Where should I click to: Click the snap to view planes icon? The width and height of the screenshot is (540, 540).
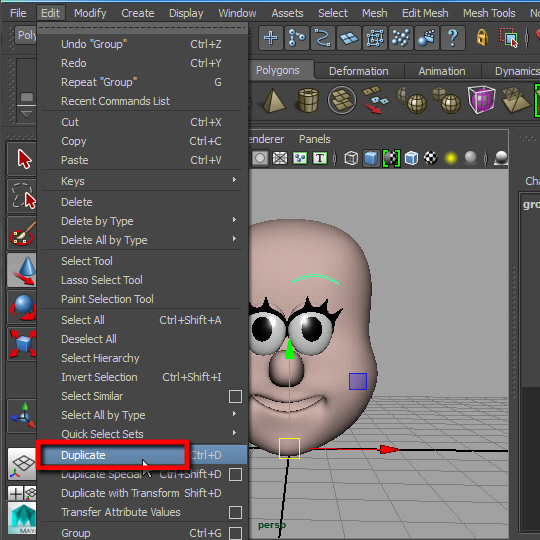click(x=349, y=38)
